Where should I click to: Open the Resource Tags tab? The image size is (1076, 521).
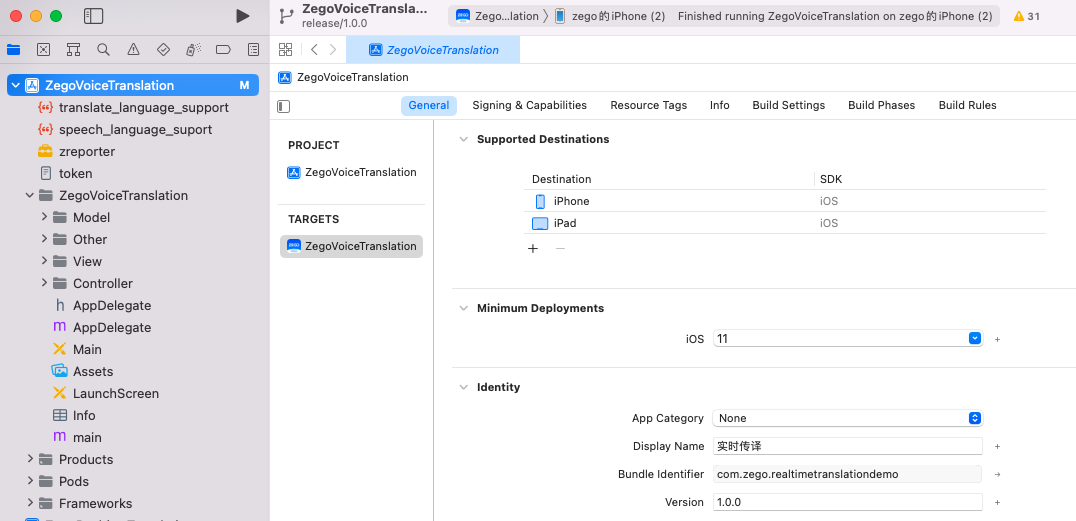(x=648, y=106)
